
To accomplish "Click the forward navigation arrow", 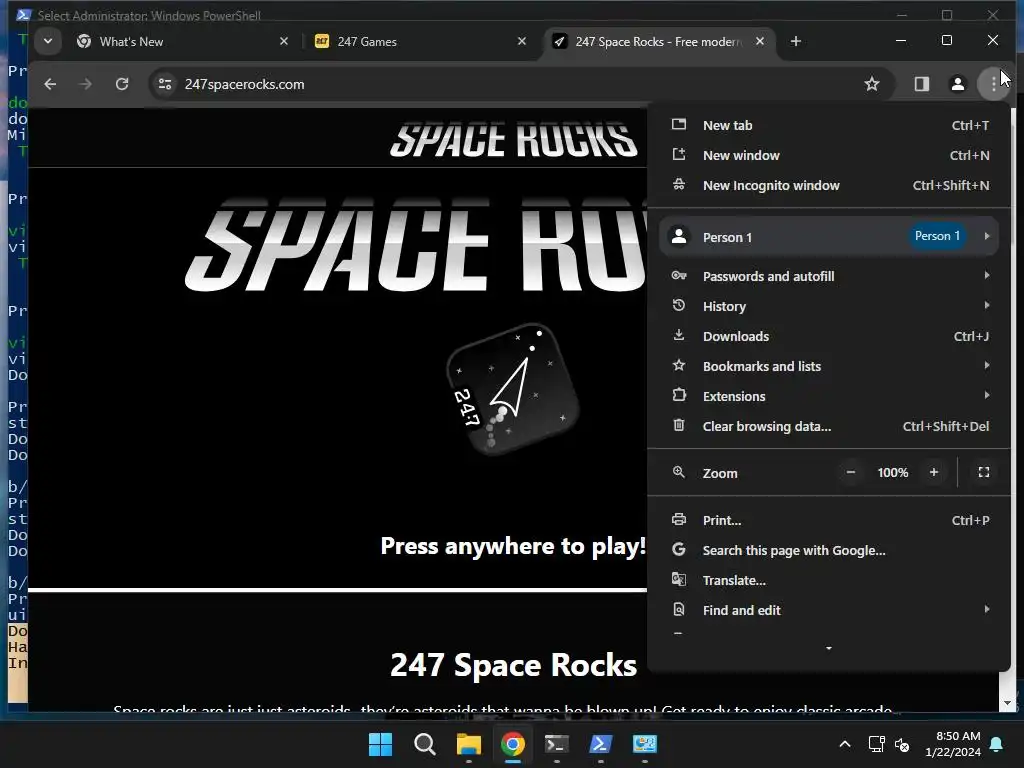I will [86, 84].
